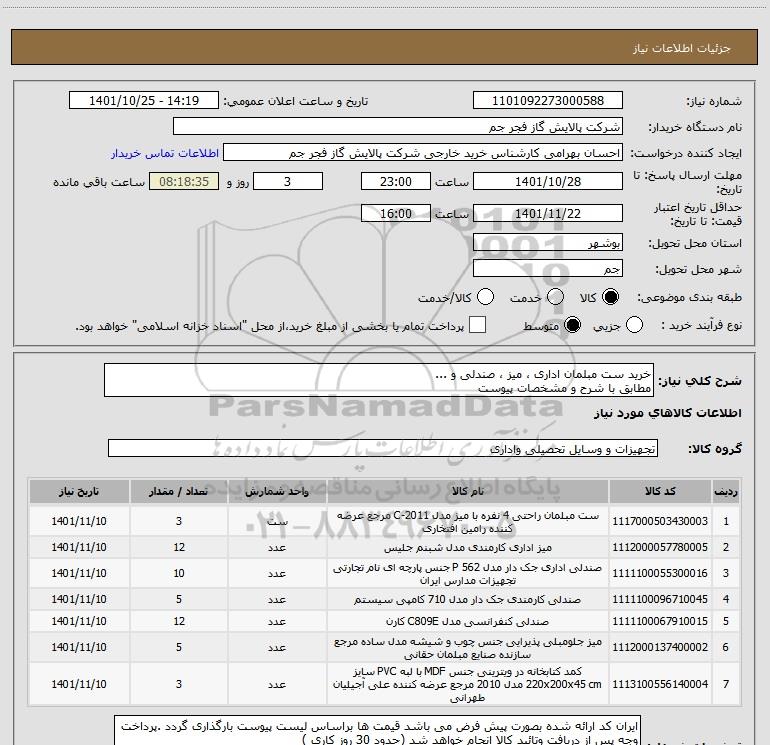Click the price validity time 16:00

coord(396,214)
